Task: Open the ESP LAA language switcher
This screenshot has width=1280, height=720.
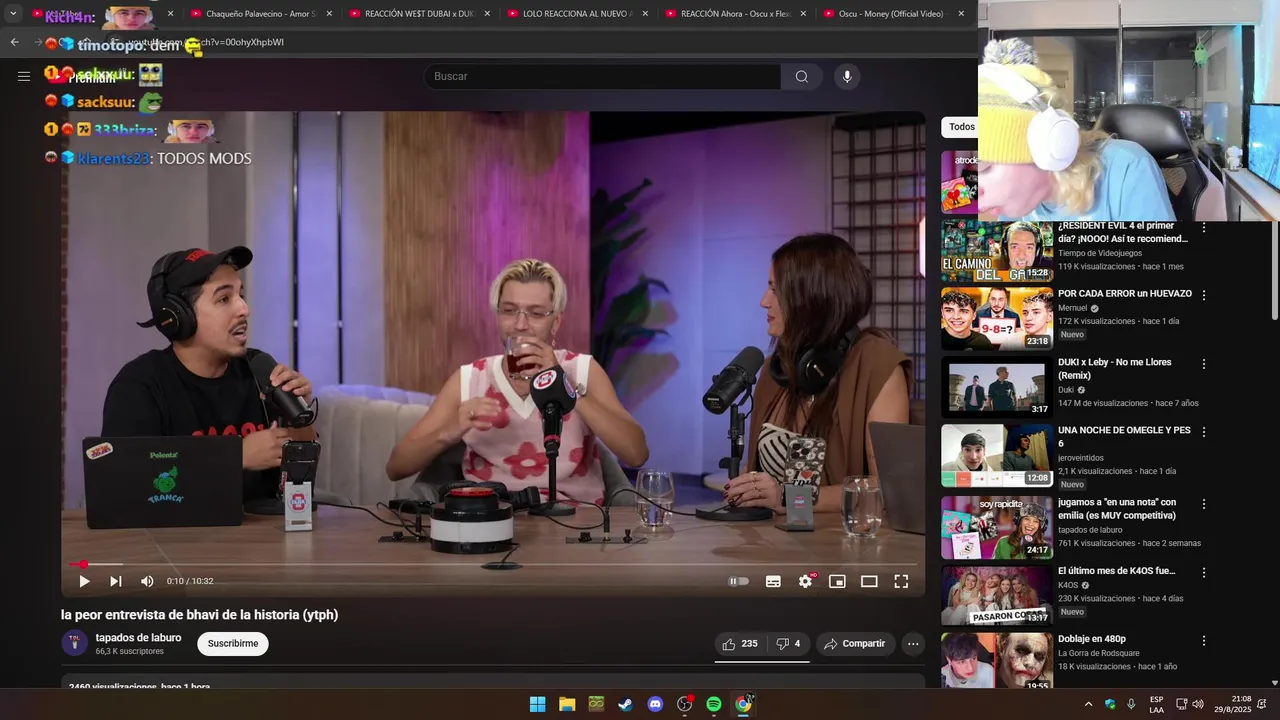Action: coord(1156,704)
